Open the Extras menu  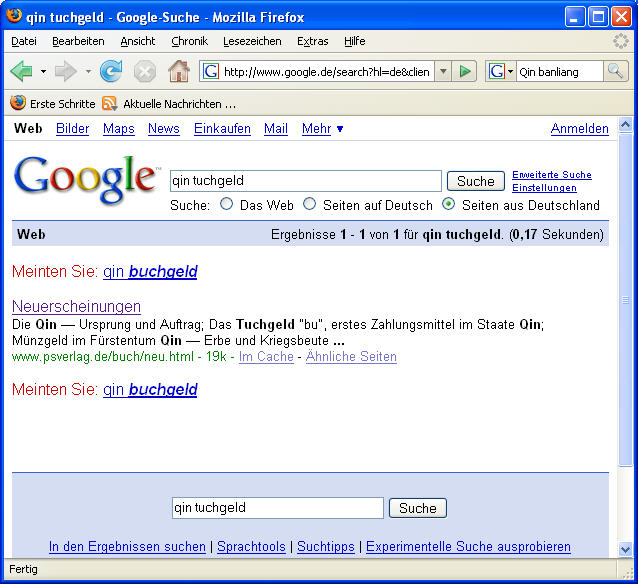(312, 41)
